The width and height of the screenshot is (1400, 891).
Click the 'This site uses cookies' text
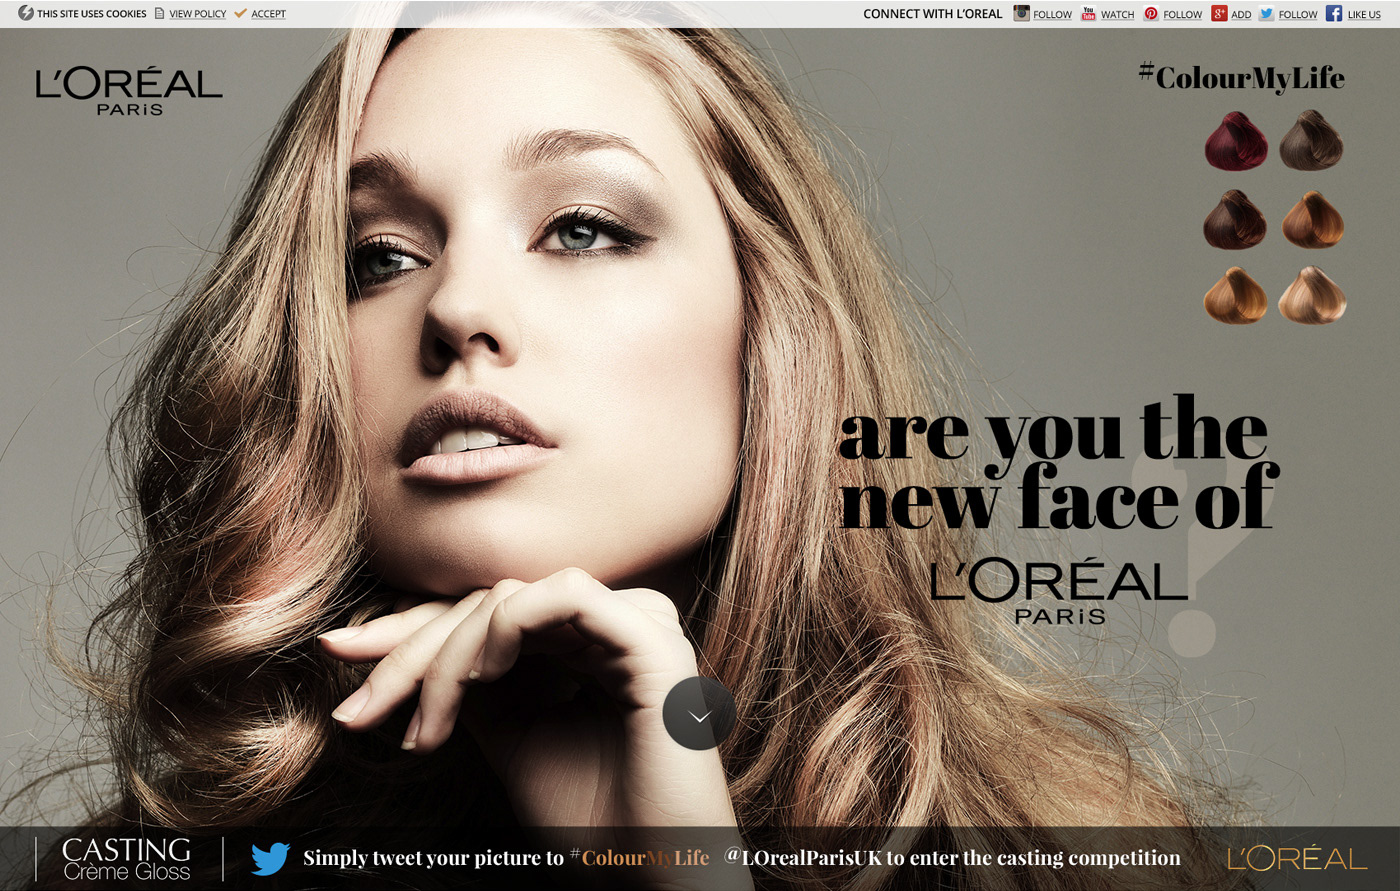click(92, 14)
